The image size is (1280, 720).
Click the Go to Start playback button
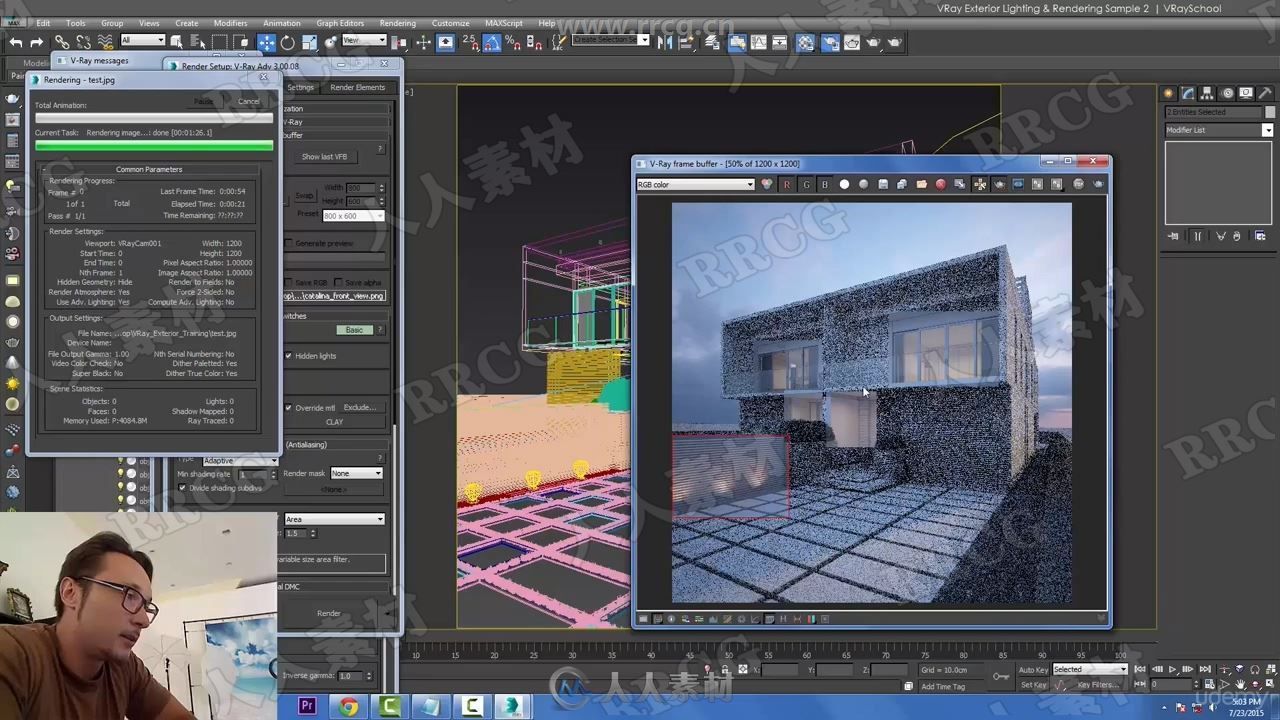point(1140,669)
